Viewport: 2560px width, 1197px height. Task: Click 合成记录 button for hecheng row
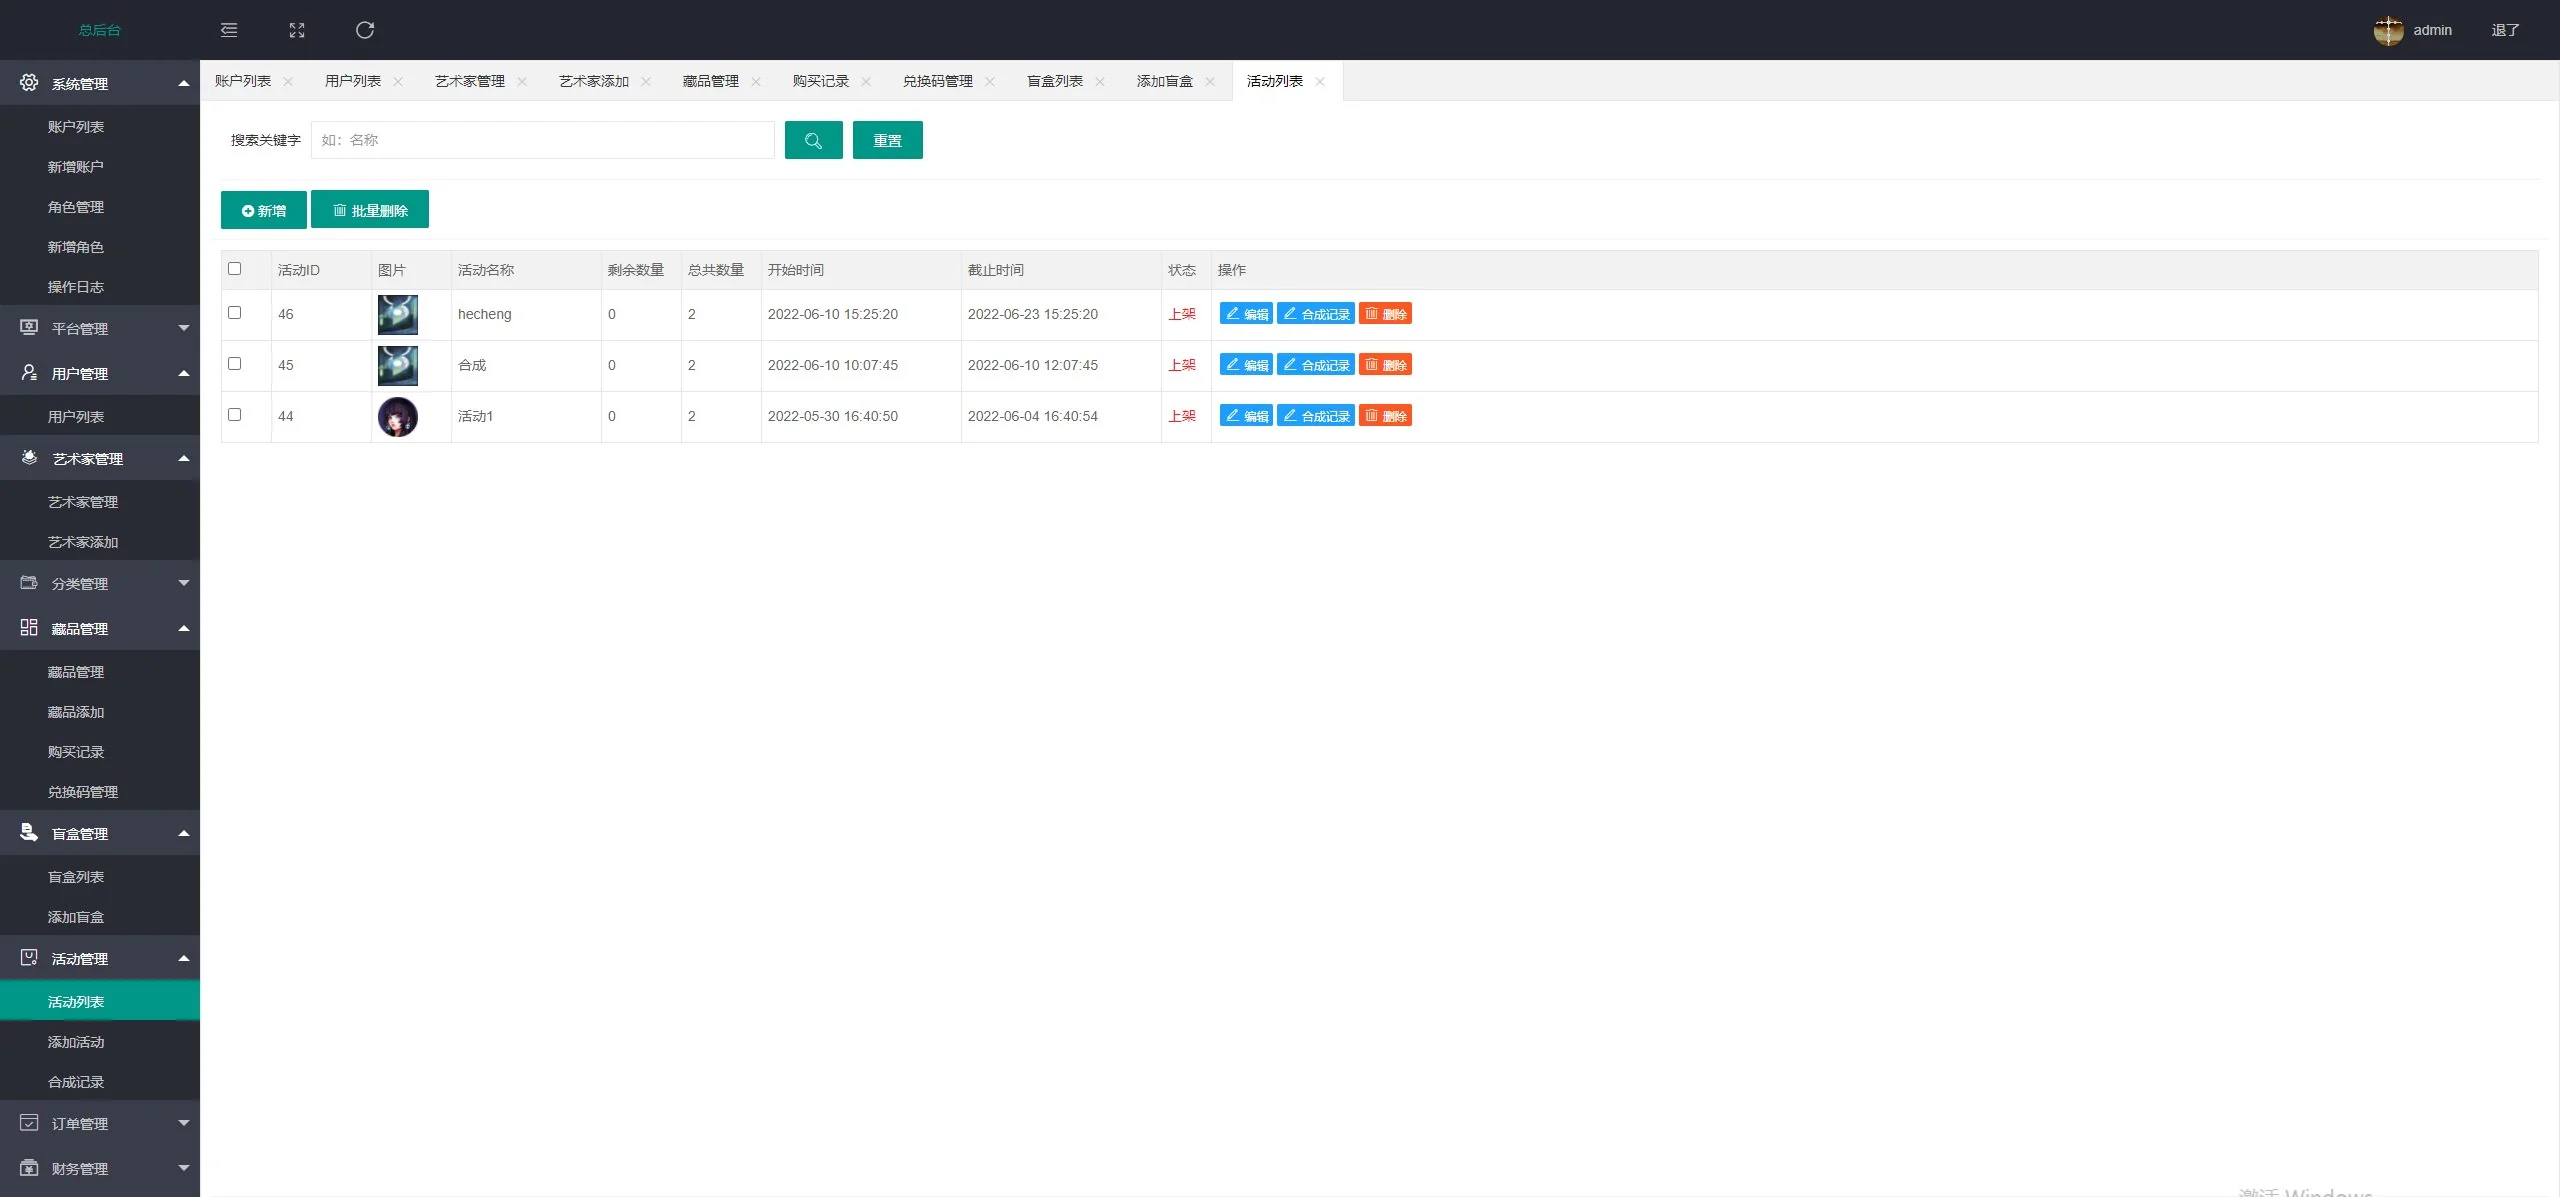point(1316,314)
